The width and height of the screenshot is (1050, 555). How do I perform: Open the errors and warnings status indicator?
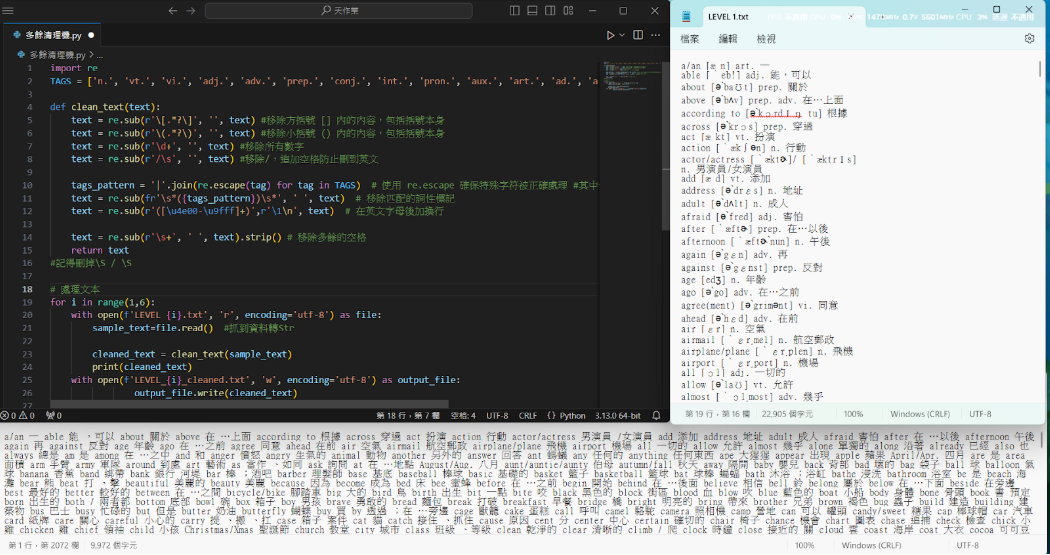pyautogui.click(x=18, y=416)
